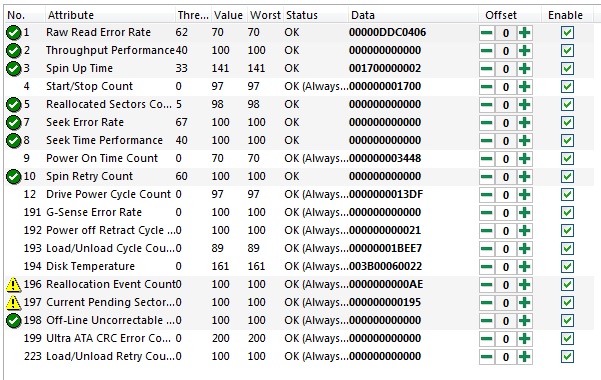Toggle Enable checkbox for Reallocated Sectors Count
The height and width of the screenshot is (380, 601).
[x=567, y=105]
